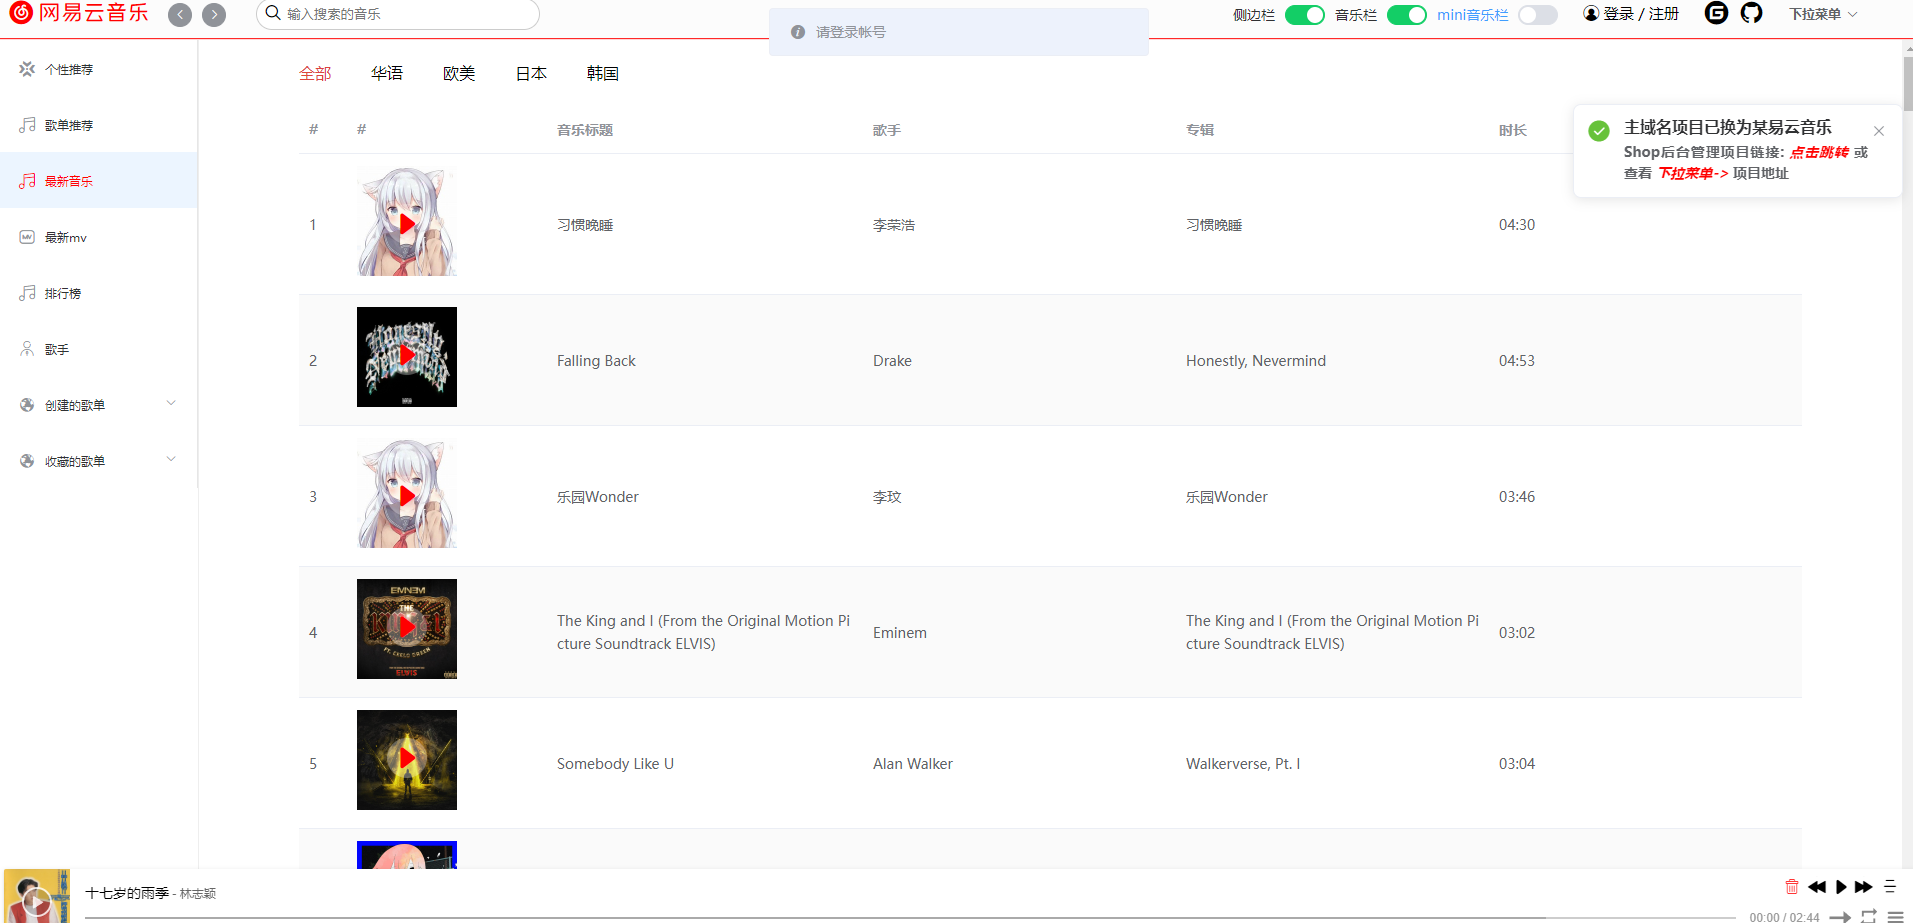Click the 登录 / 注册 link
Screen dimensions: 1913x923
[1641, 14]
